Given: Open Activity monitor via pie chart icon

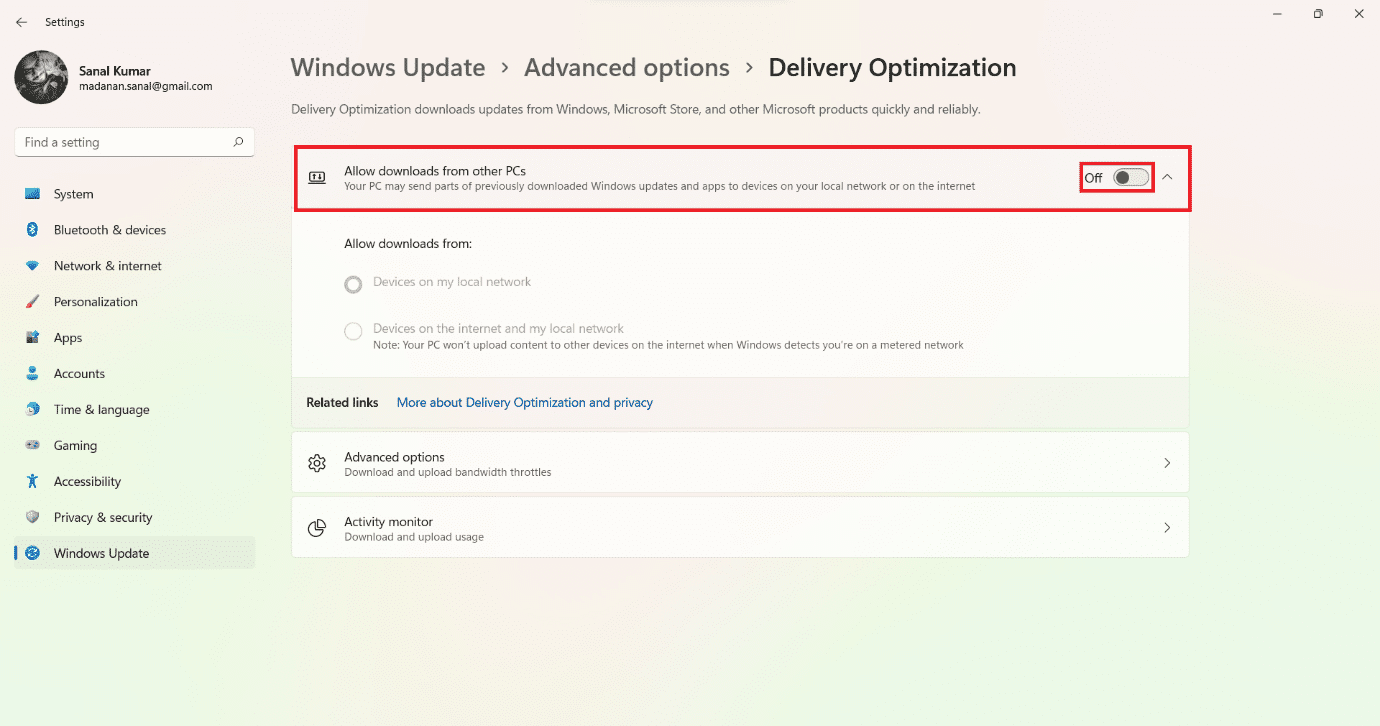Looking at the screenshot, I should 317,527.
